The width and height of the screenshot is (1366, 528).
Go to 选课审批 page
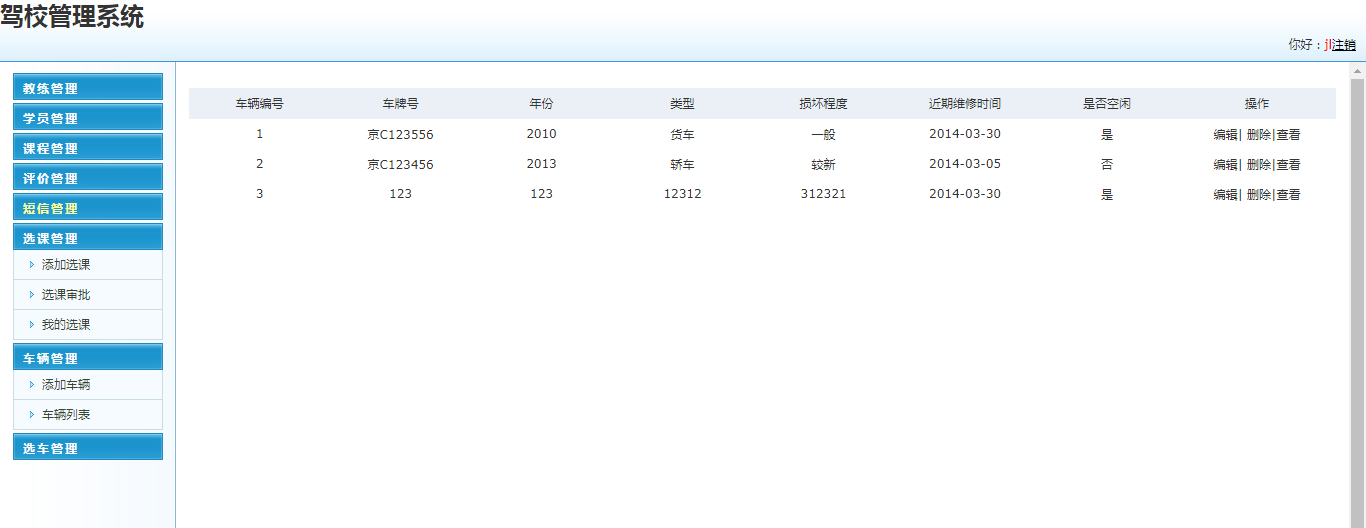pyautogui.click(x=66, y=295)
